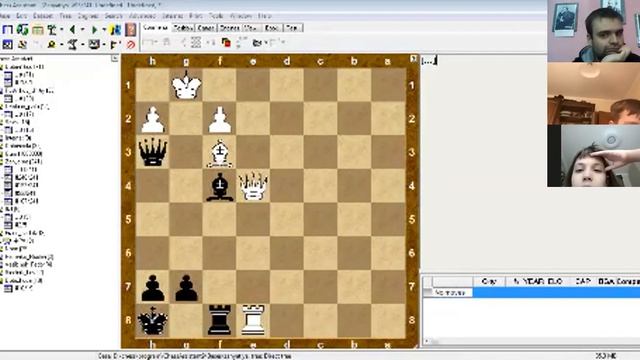Select the black pawn on h7
Viewport: 640px width, 360px height.
pos(153,288)
